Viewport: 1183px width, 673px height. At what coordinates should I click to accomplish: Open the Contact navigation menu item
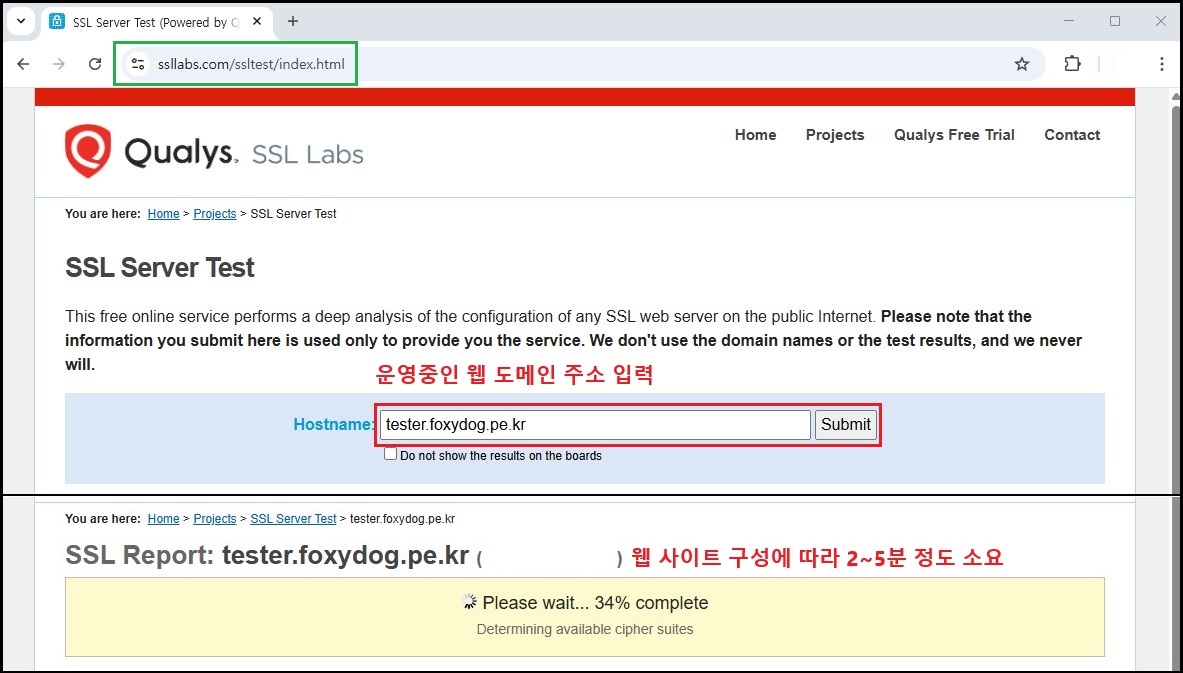coord(1072,135)
